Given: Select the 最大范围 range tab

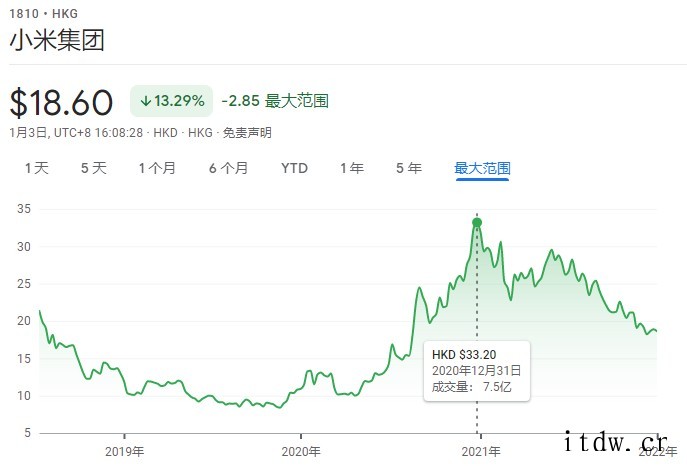Looking at the screenshot, I should [x=482, y=169].
